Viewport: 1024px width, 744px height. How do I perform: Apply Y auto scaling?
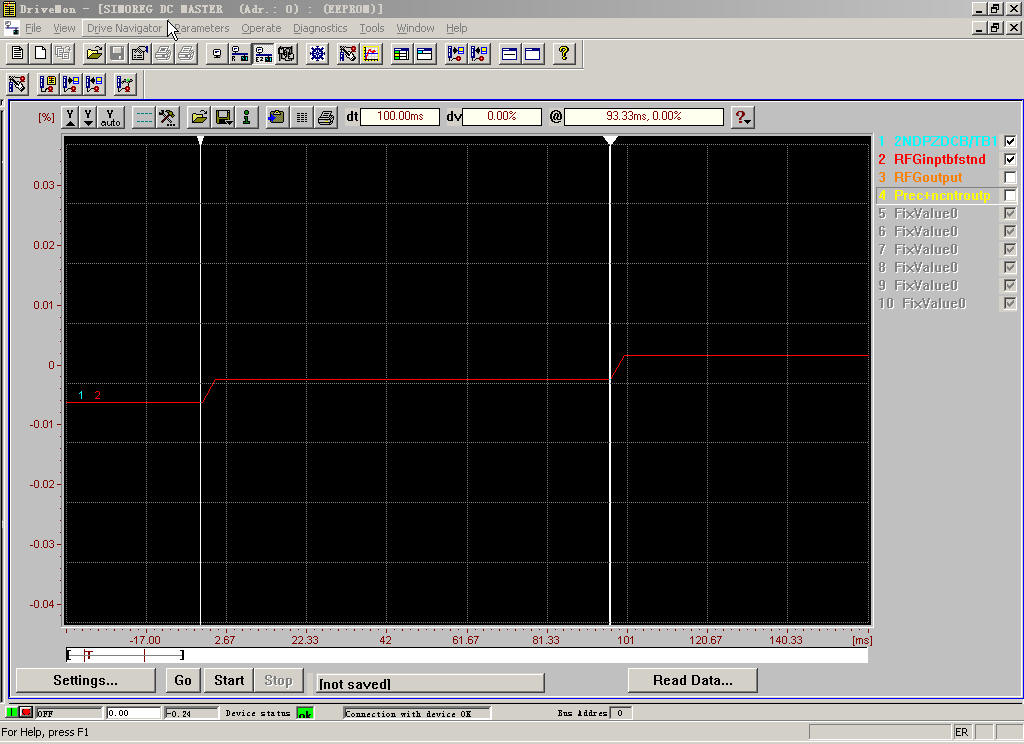(110, 118)
